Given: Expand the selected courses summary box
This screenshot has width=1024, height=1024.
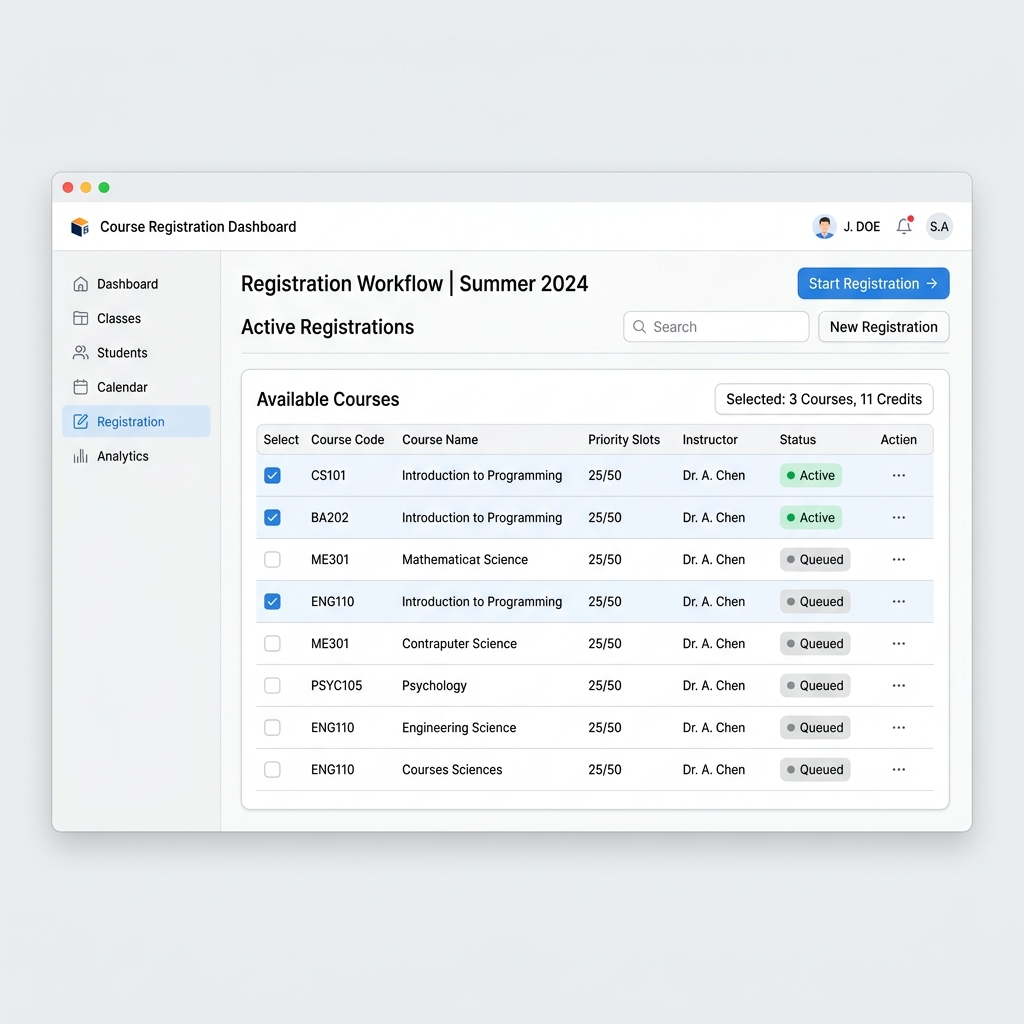Looking at the screenshot, I should pos(824,399).
